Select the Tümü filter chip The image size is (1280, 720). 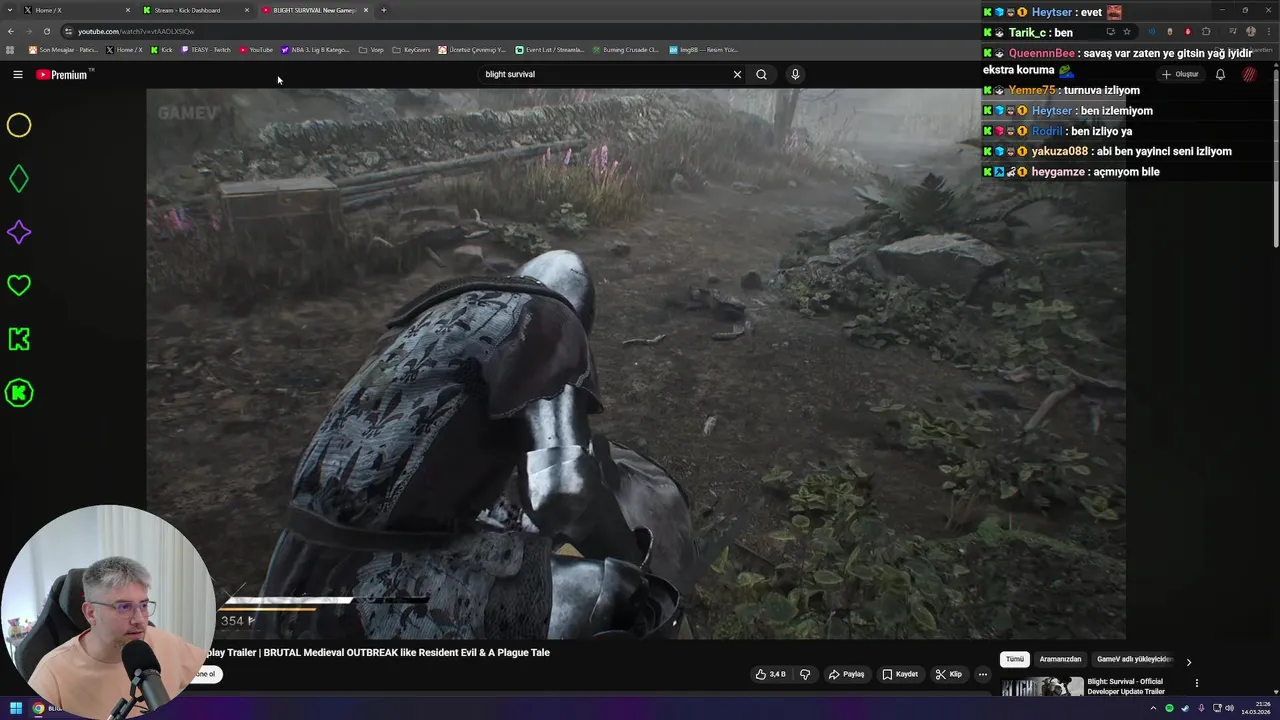pyautogui.click(x=1015, y=659)
